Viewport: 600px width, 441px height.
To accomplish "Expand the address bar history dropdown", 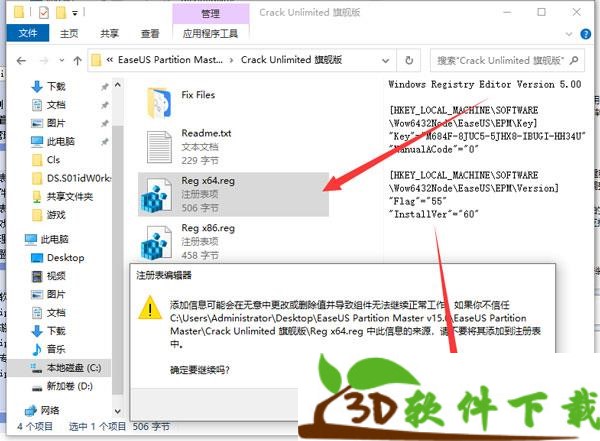I will pyautogui.click(x=386, y=60).
